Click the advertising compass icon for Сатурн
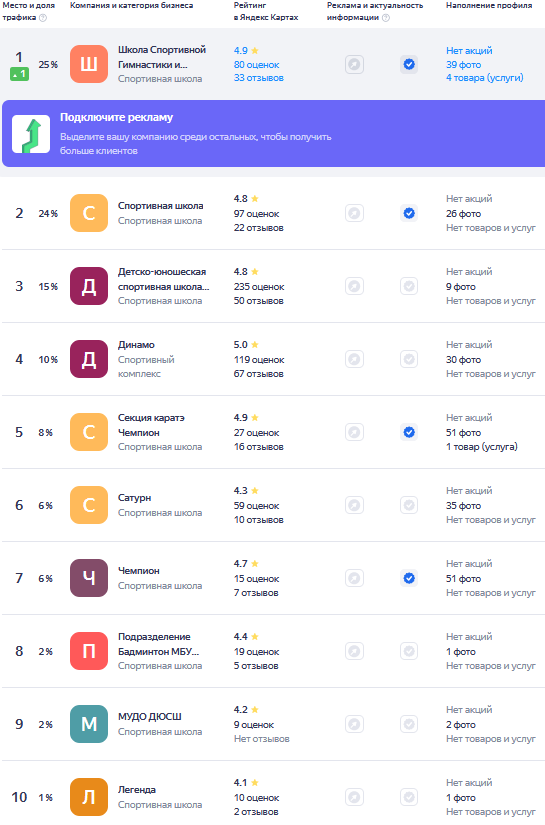This screenshot has height=825, width=545. (355, 505)
